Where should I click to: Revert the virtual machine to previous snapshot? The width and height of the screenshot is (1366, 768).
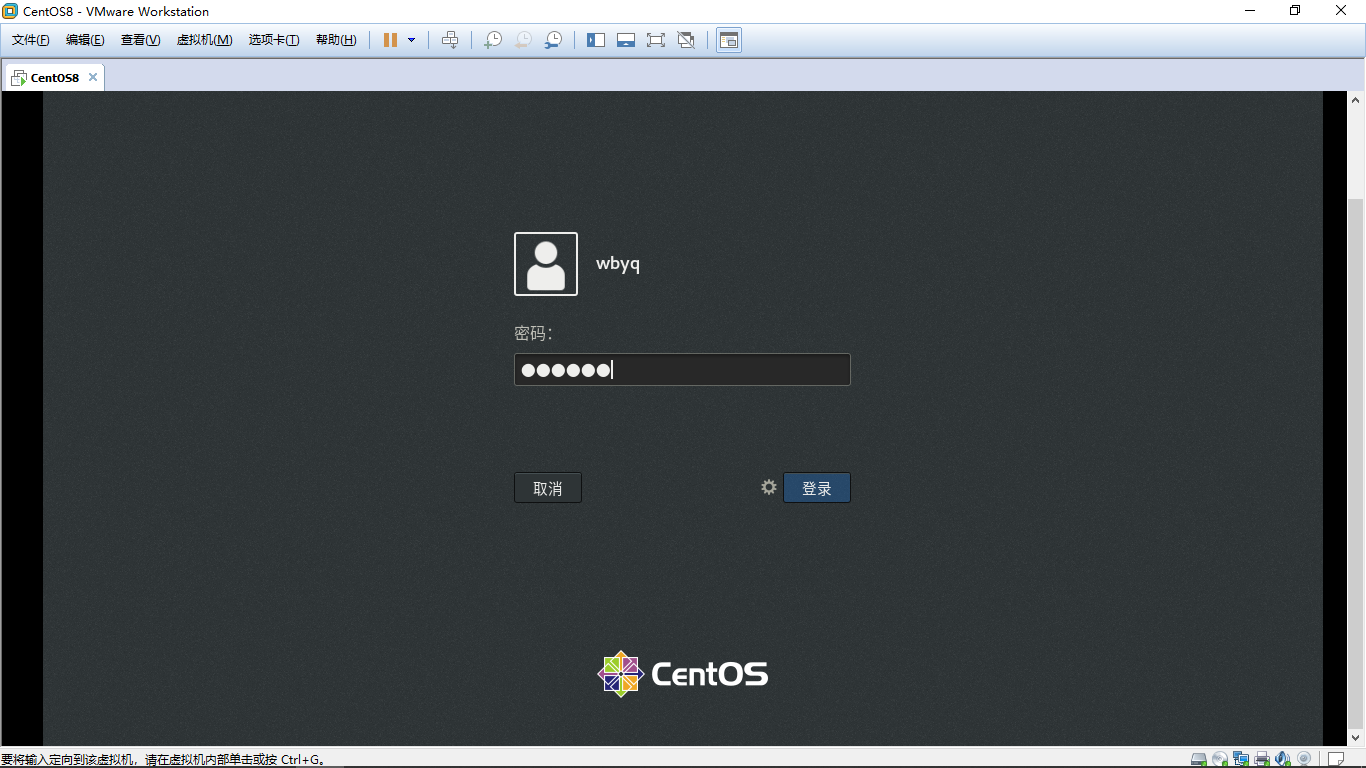click(x=523, y=40)
